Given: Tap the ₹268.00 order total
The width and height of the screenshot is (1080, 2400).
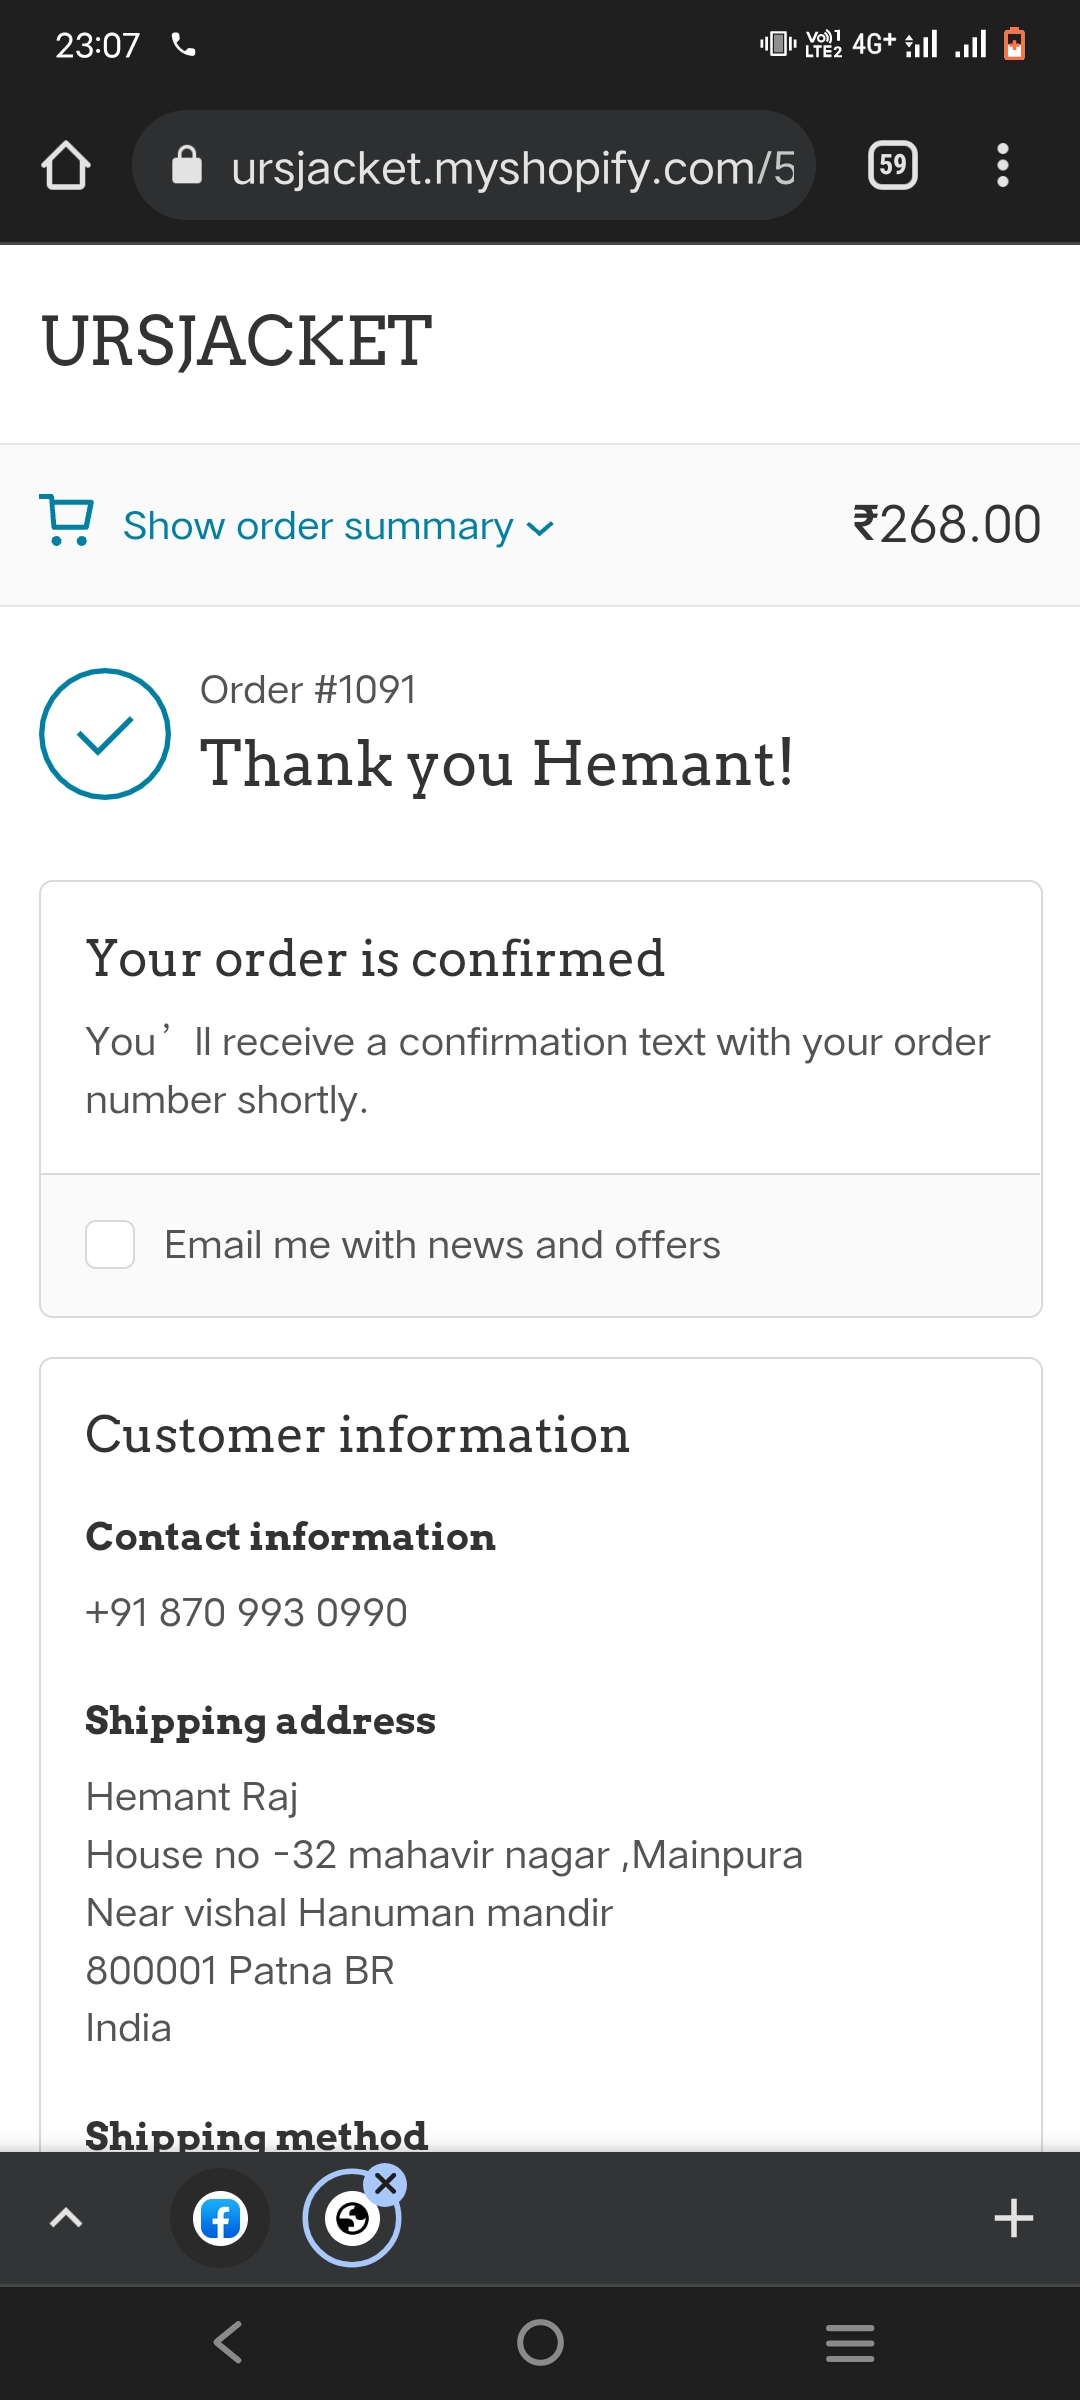Looking at the screenshot, I should click(x=946, y=525).
